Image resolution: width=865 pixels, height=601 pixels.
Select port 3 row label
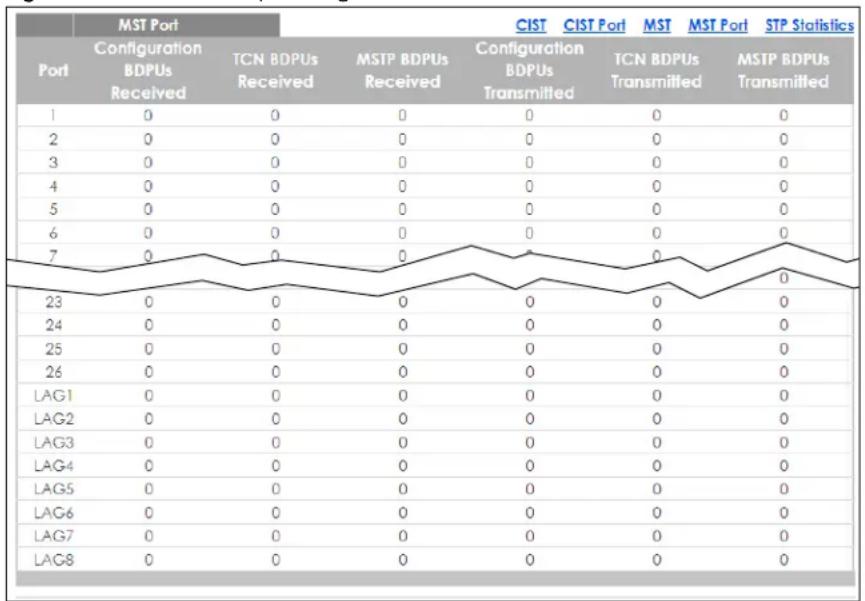[x=53, y=162]
